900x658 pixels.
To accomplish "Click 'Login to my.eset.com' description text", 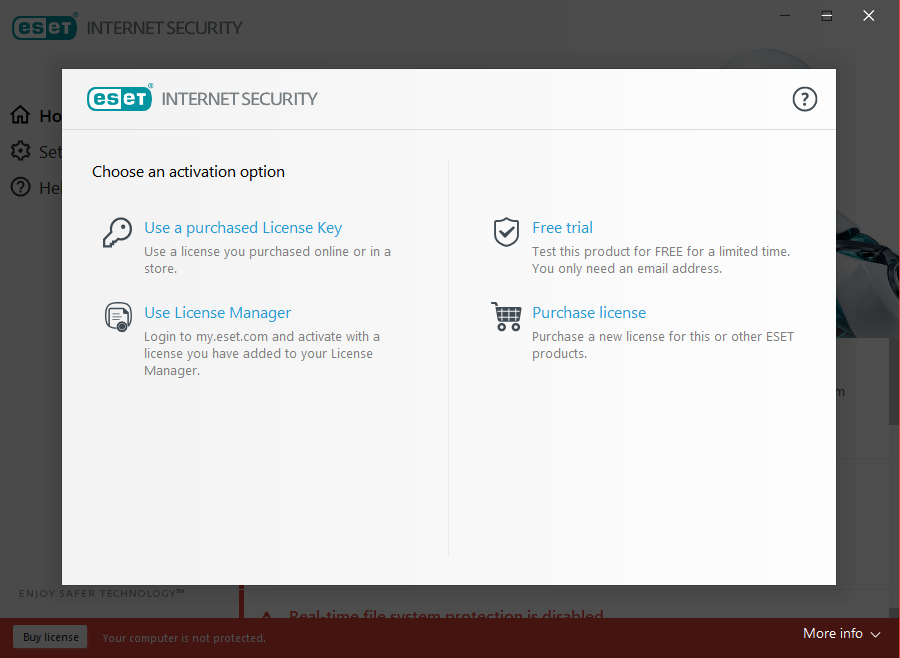I will (x=262, y=353).
